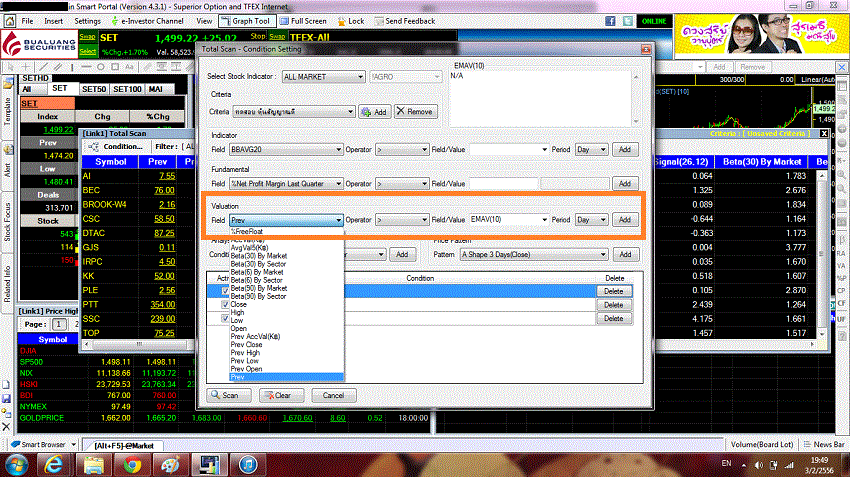Viewport: 850px width, 477px height.
Task: Open the View menu
Action: (204, 21)
